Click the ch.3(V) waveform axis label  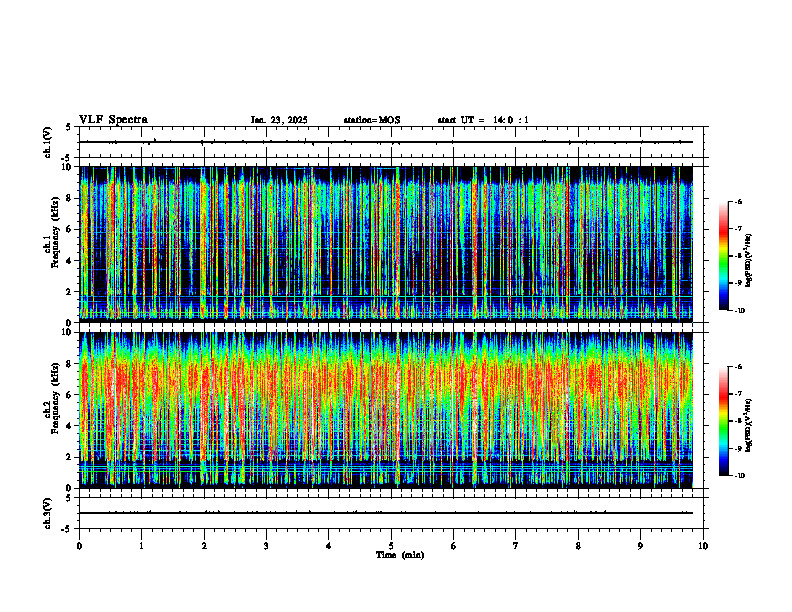tap(47, 513)
